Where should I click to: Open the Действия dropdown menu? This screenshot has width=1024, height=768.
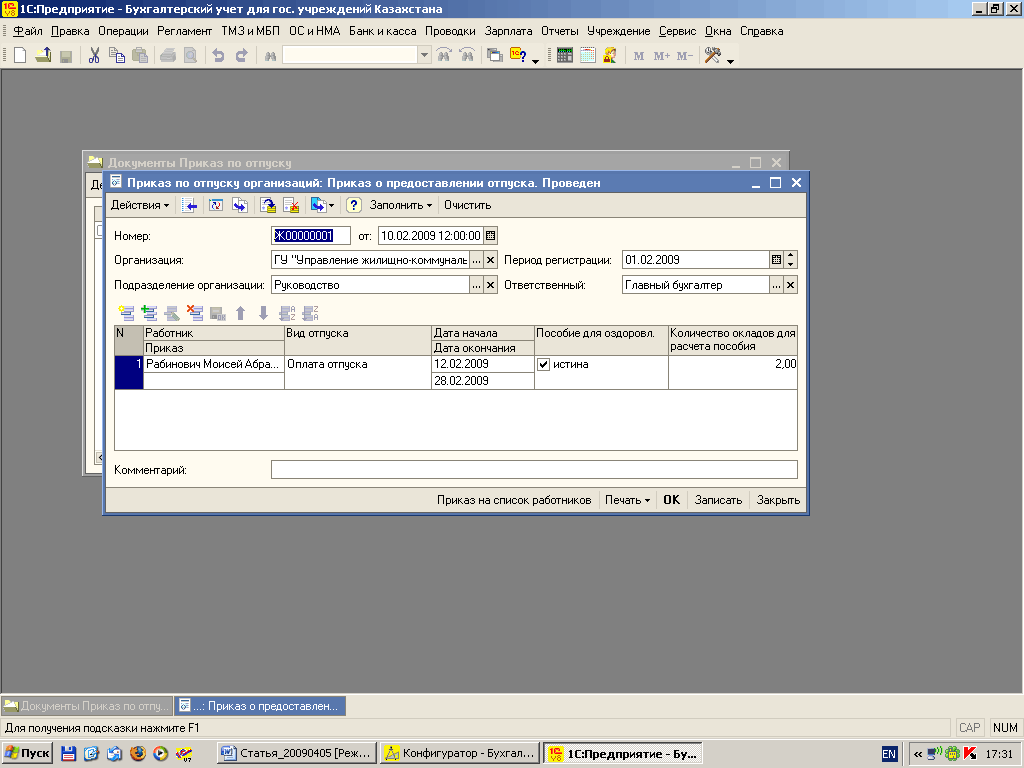point(140,206)
